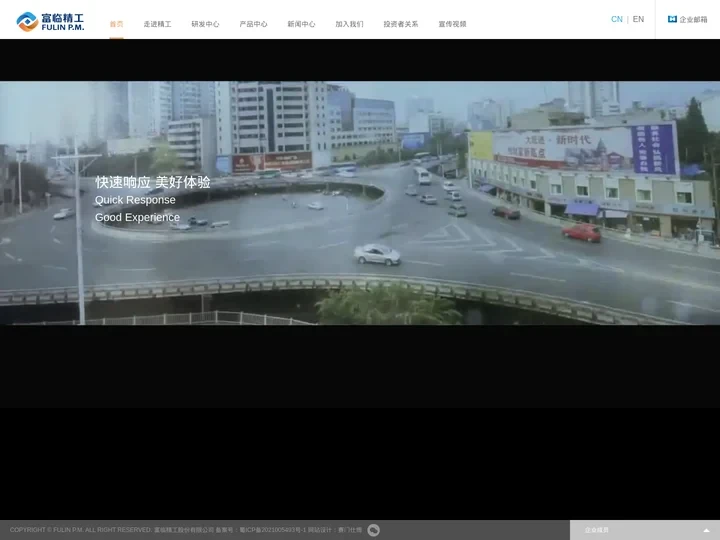Viewport: 720px width, 540px height.
Task: Open the 首页 home tab
Action: click(117, 24)
